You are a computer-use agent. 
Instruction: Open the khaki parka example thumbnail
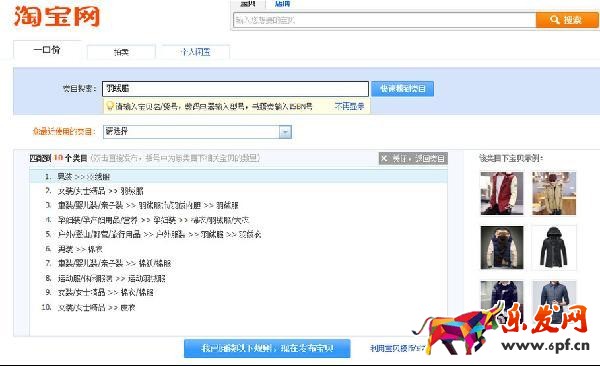pyautogui.click(x=554, y=193)
